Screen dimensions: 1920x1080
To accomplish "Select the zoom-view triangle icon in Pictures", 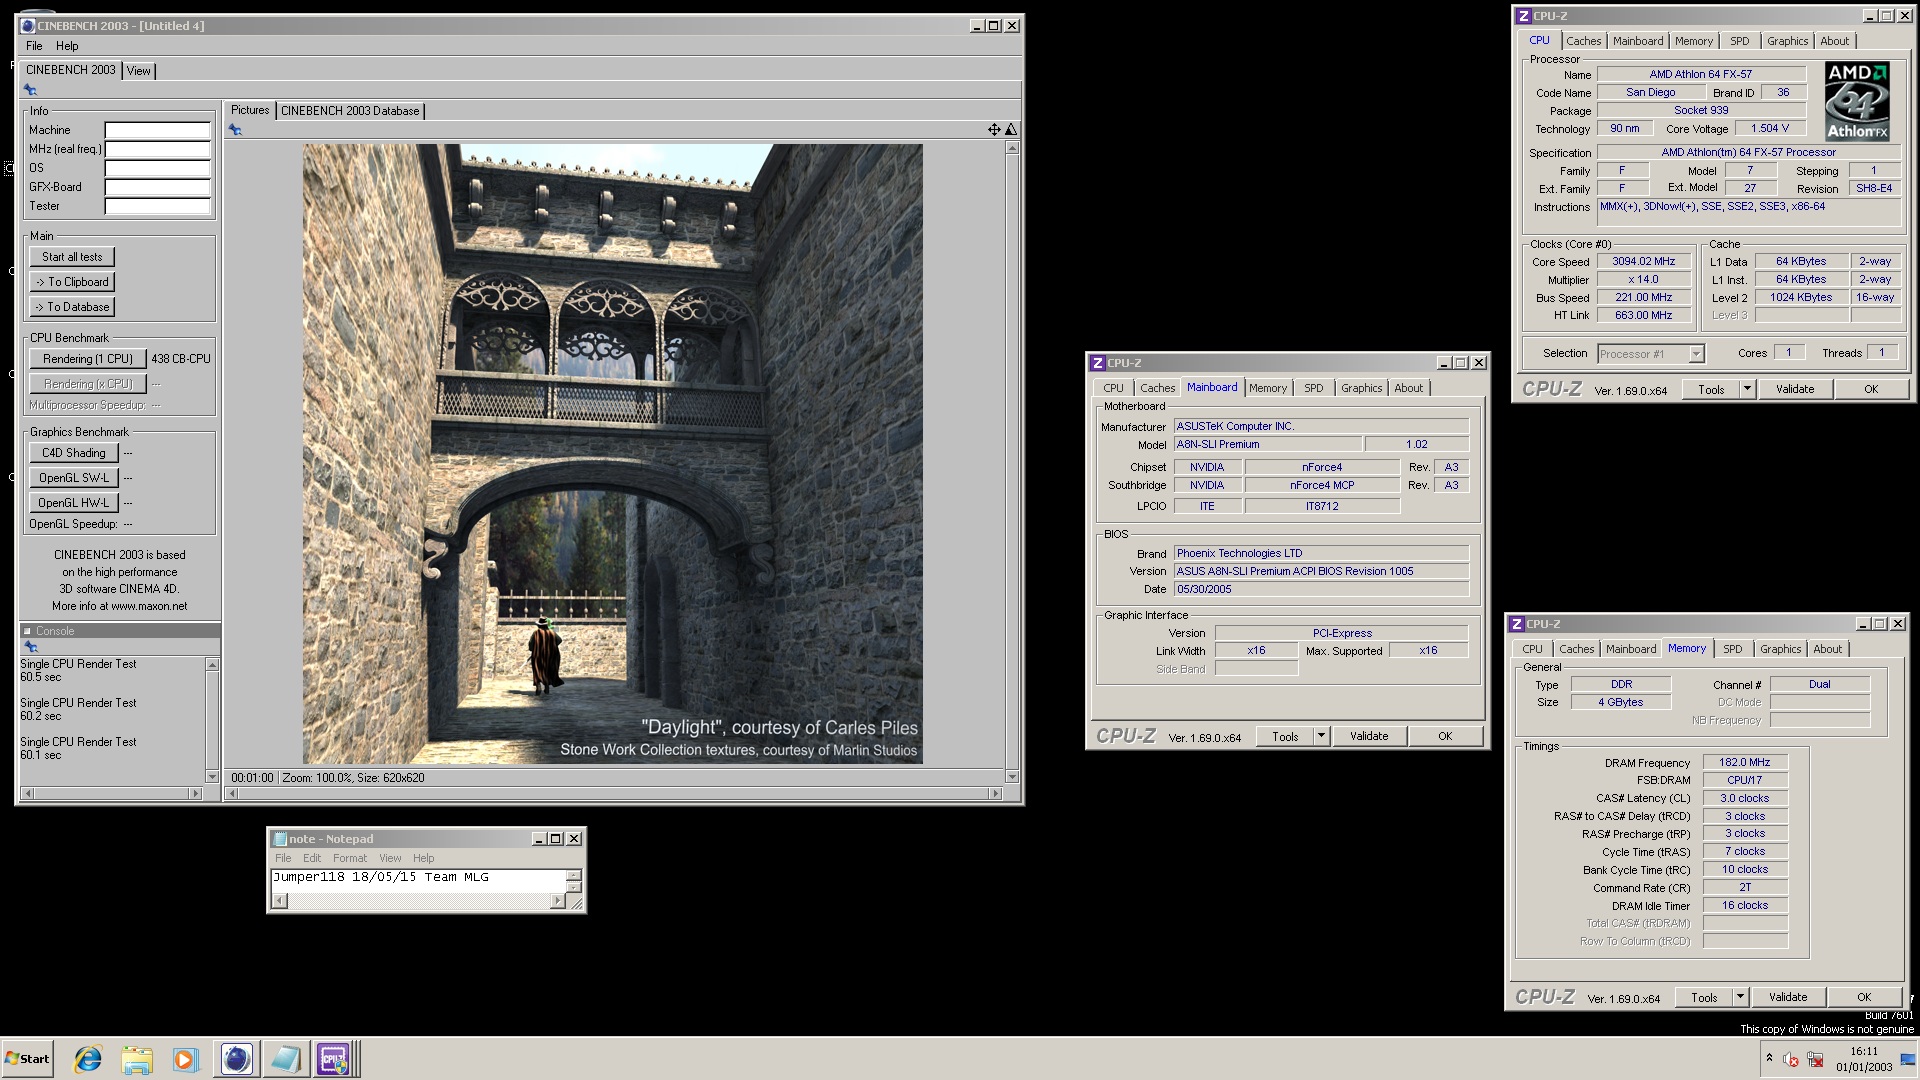I will coord(1011,129).
